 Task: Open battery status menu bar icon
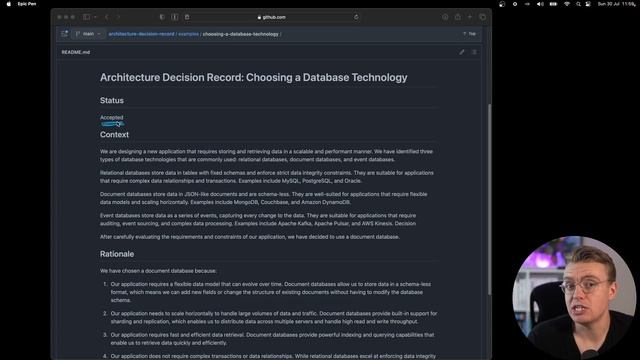[553, 4]
